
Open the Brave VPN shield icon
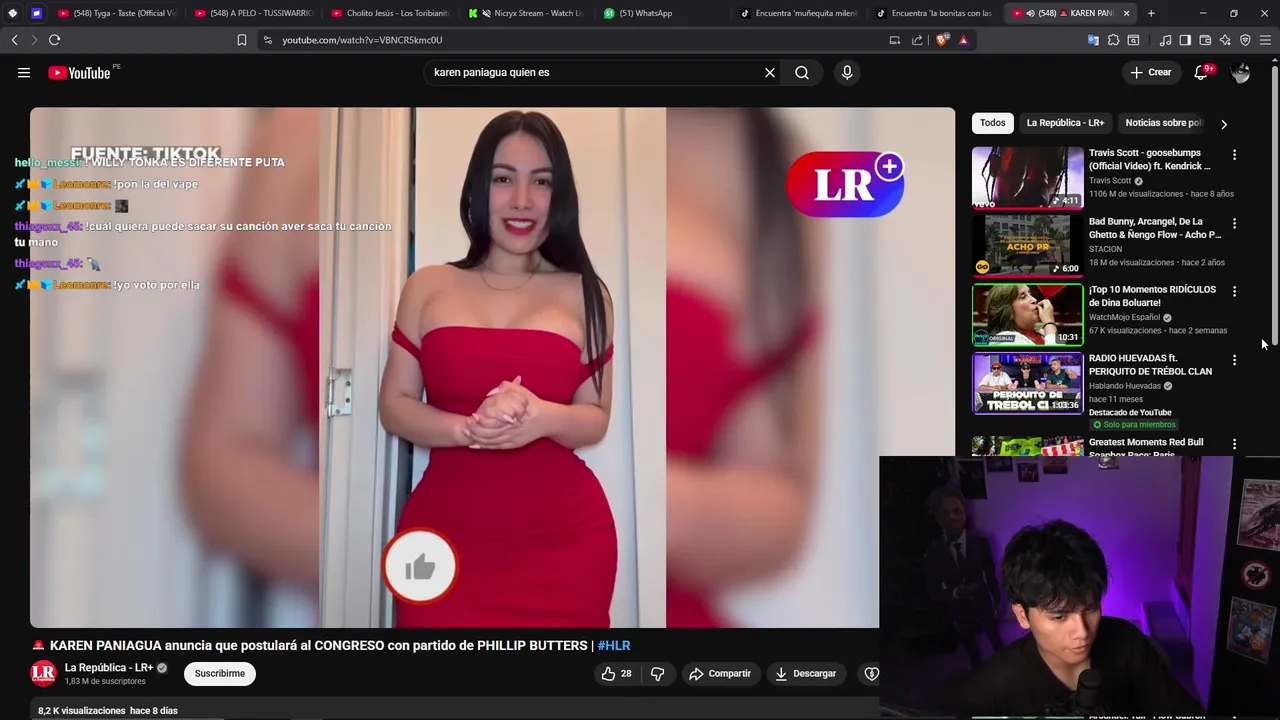tap(1245, 40)
